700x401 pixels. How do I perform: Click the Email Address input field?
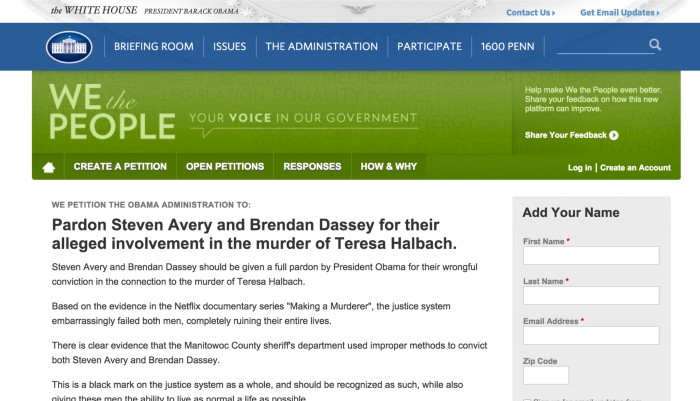(x=591, y=335)
